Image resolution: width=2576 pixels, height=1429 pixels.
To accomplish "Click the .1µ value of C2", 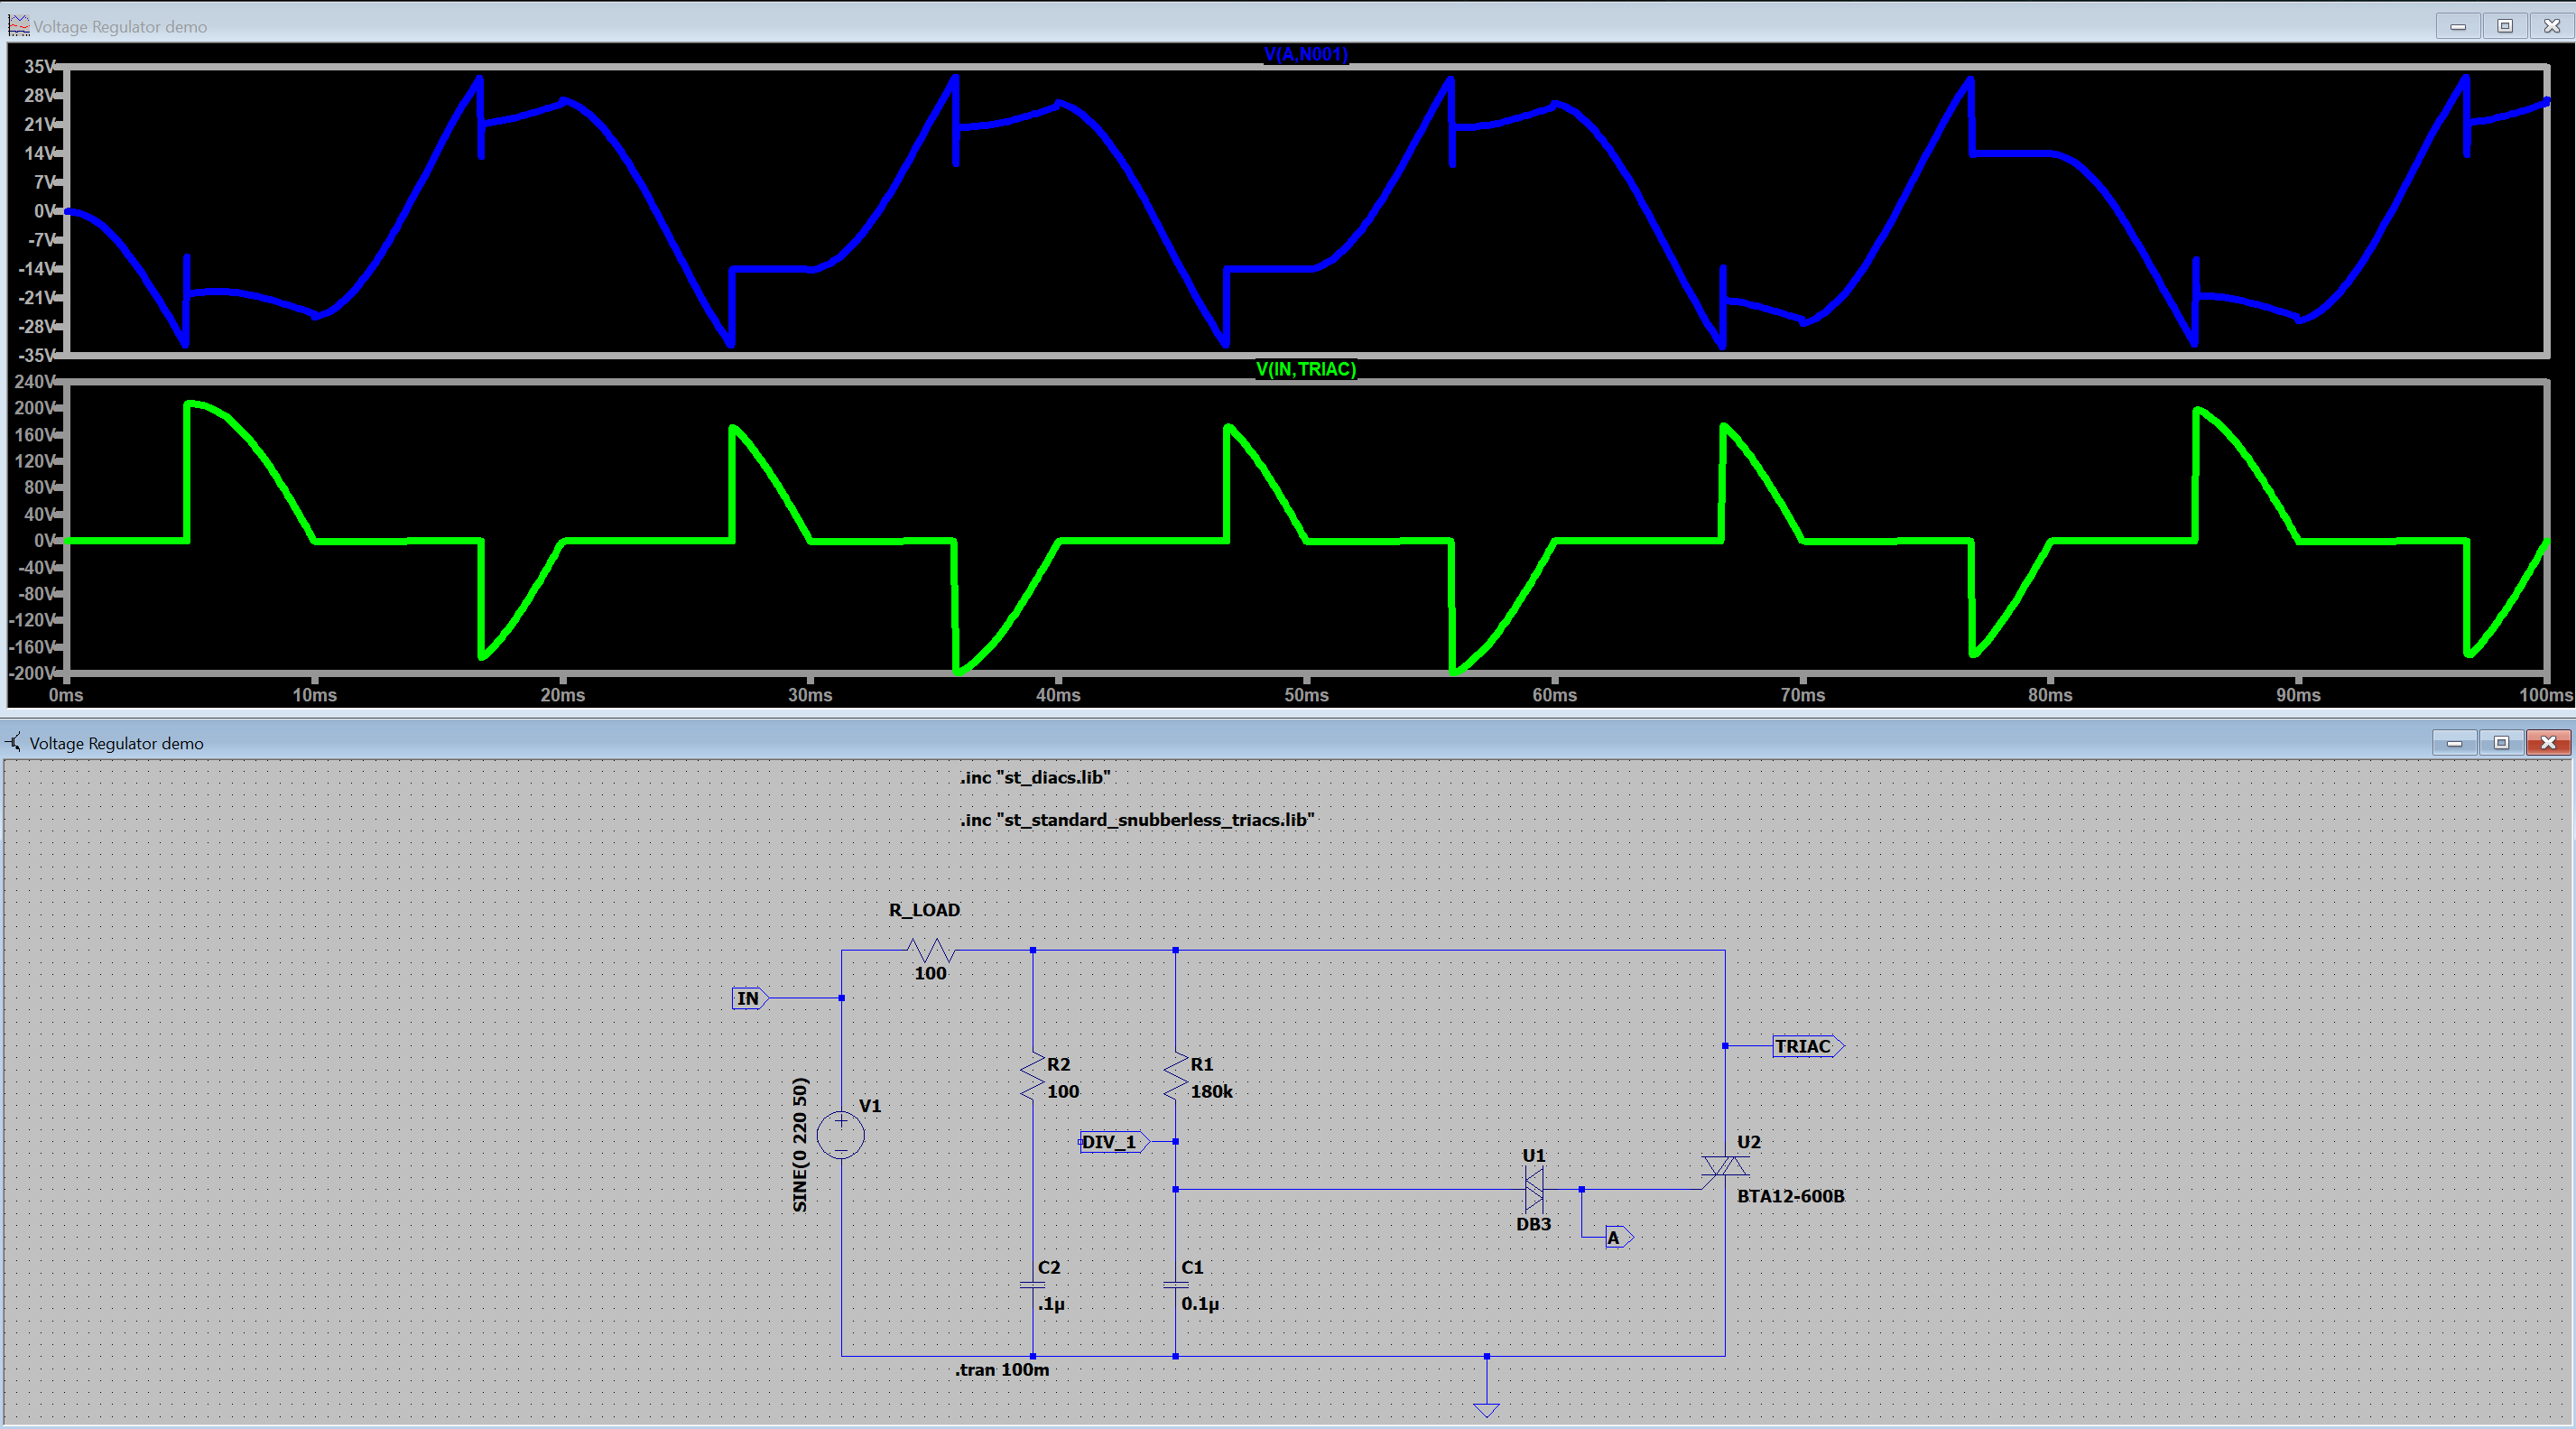I will tap(1051, 1304).
